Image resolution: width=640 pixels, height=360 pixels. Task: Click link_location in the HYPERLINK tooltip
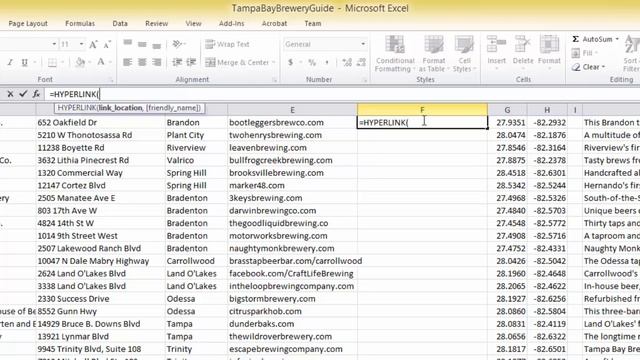[120, 108]
